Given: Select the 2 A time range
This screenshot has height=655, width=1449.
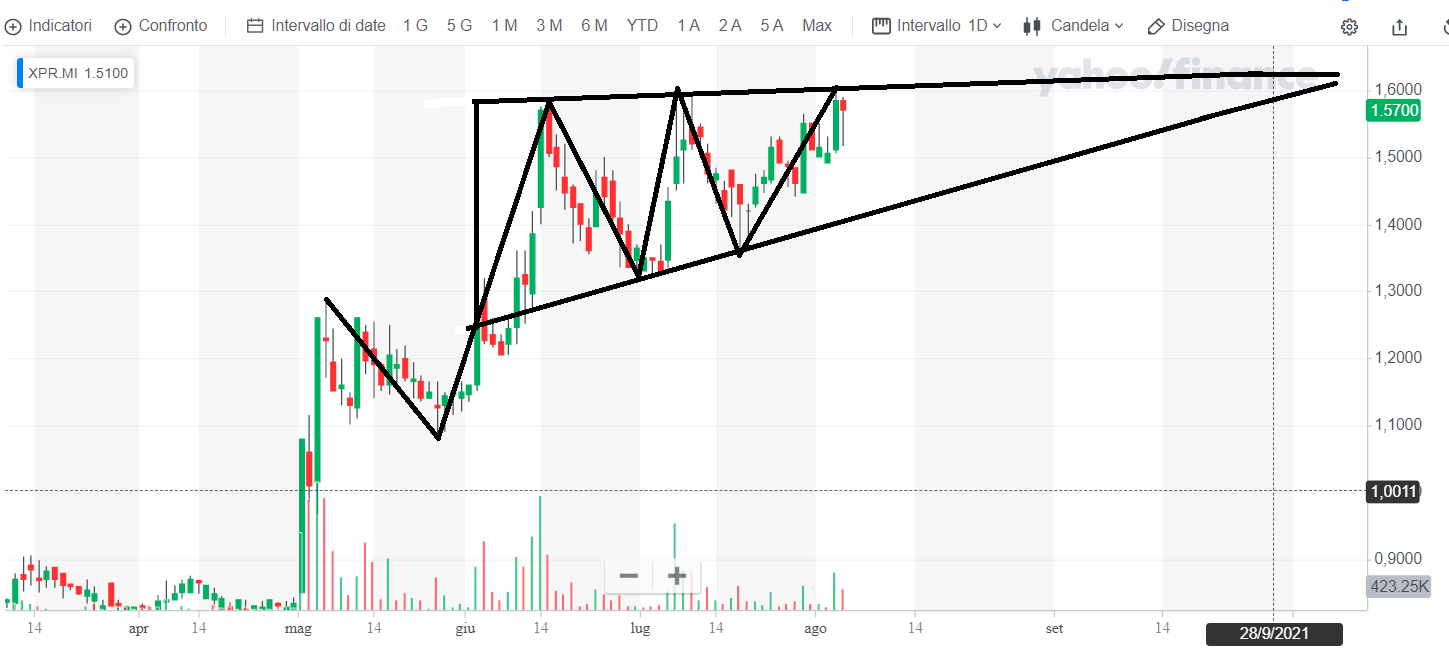Looking at the screenshot, I should coord(730,26).
